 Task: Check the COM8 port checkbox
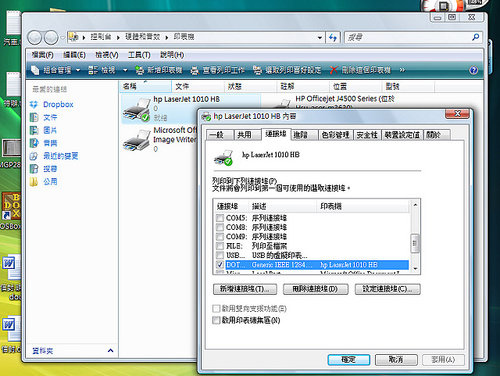click(x=220, y=227)
